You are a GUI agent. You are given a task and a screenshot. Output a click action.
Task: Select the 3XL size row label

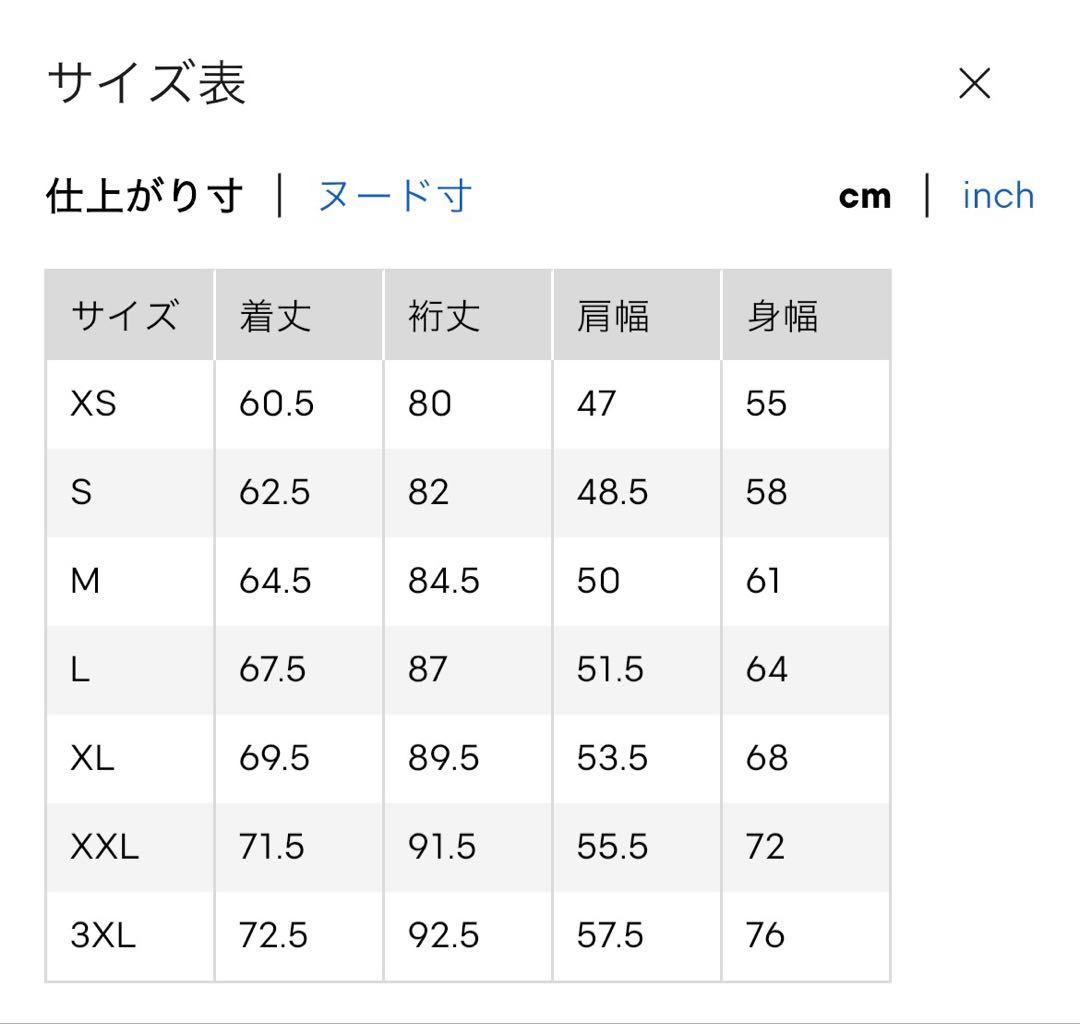[103, 935]
